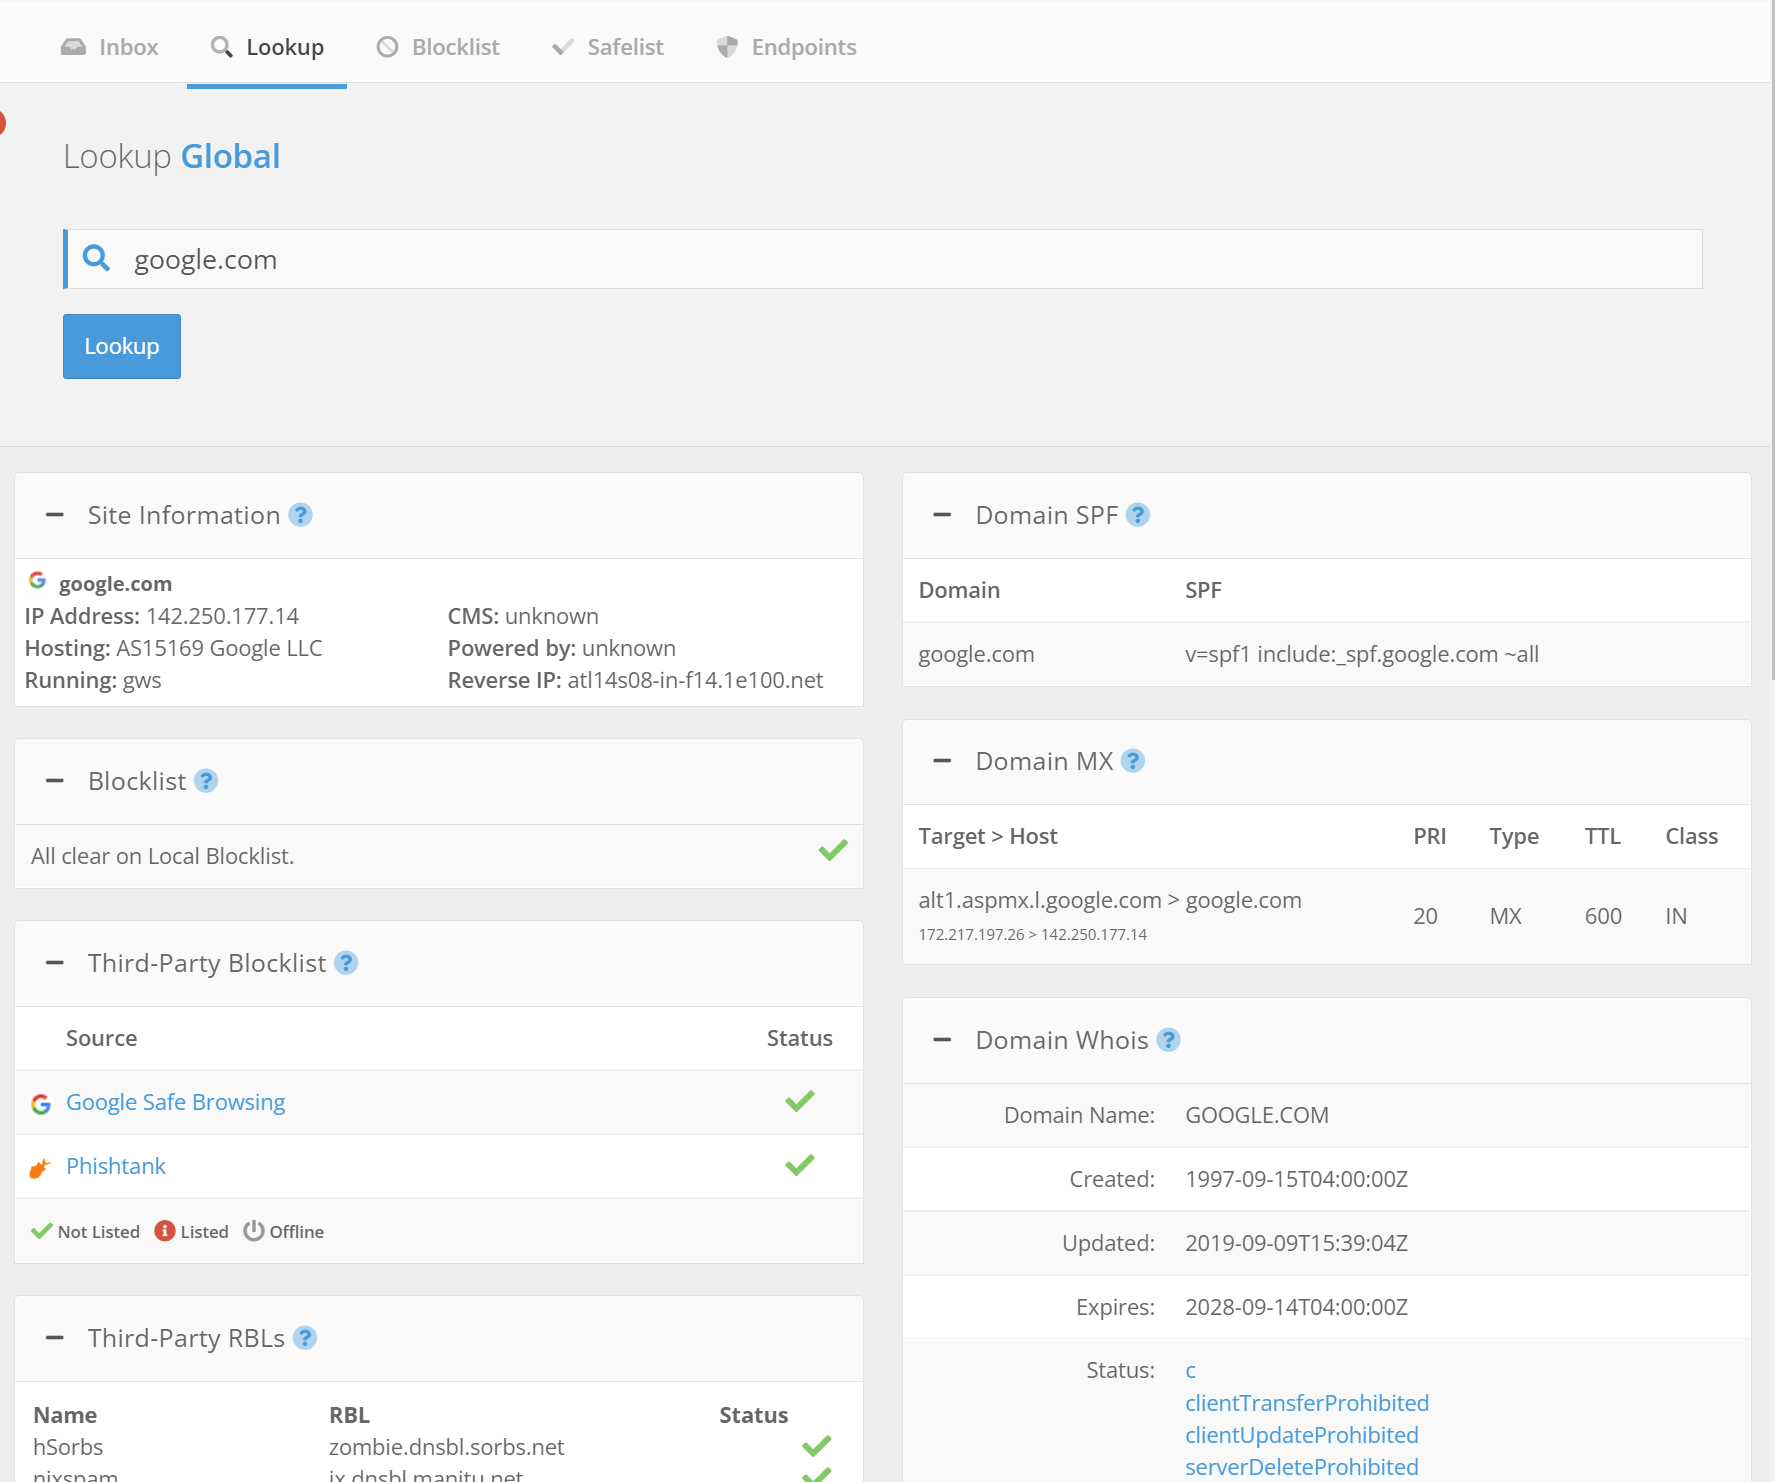Click the Global heading link
The height and width of the screenshot is (1482, 1775).
230,157
